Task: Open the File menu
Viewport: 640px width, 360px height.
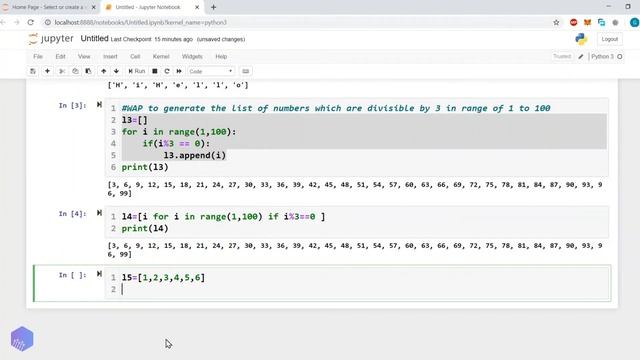Action: (38, 56)
